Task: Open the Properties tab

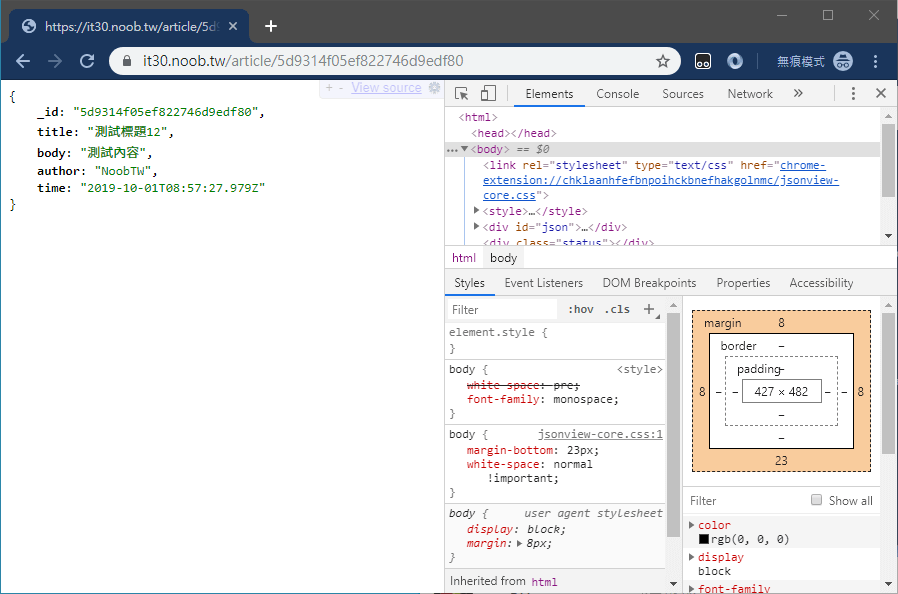Action: click(743, 283)
